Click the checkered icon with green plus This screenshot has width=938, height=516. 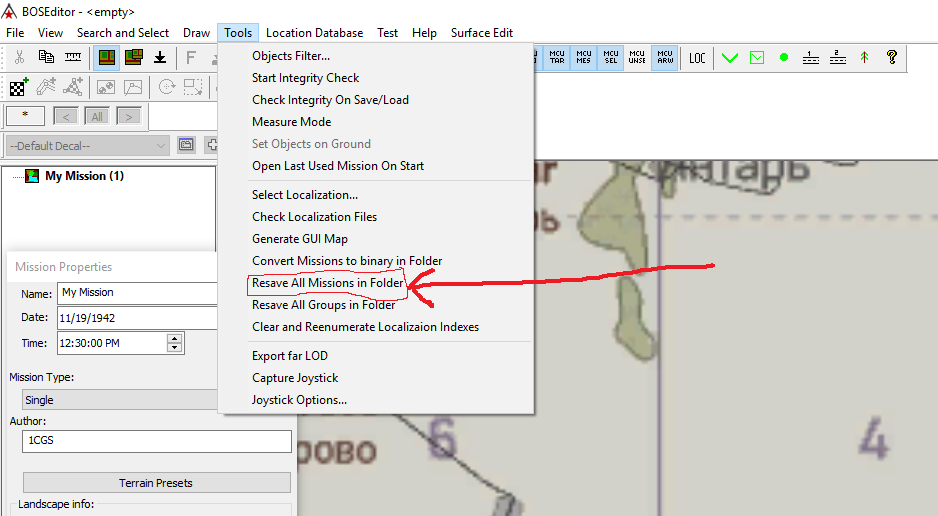tap(19, 87)
